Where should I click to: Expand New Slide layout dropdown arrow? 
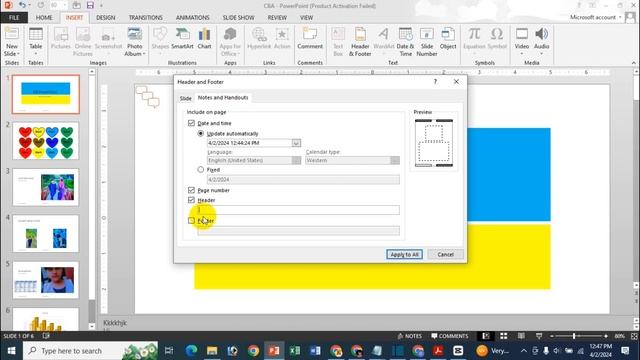[x=18, y=54]
